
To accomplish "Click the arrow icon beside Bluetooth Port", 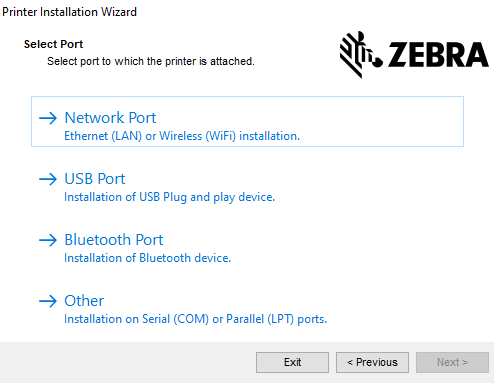I will pyautogui.click(x=48, y=240).
